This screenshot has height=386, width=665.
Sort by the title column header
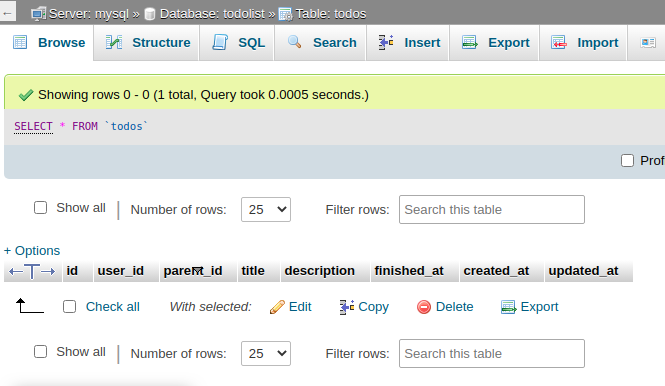[253, 271]
